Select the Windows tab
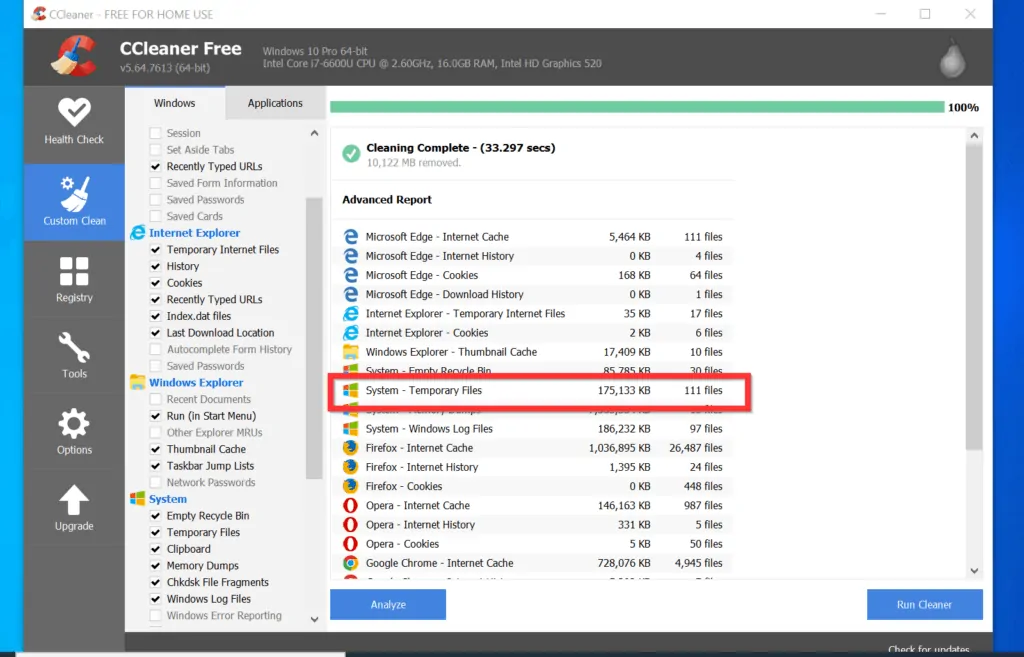1024x657 pixels. click(x=175, y=102)
